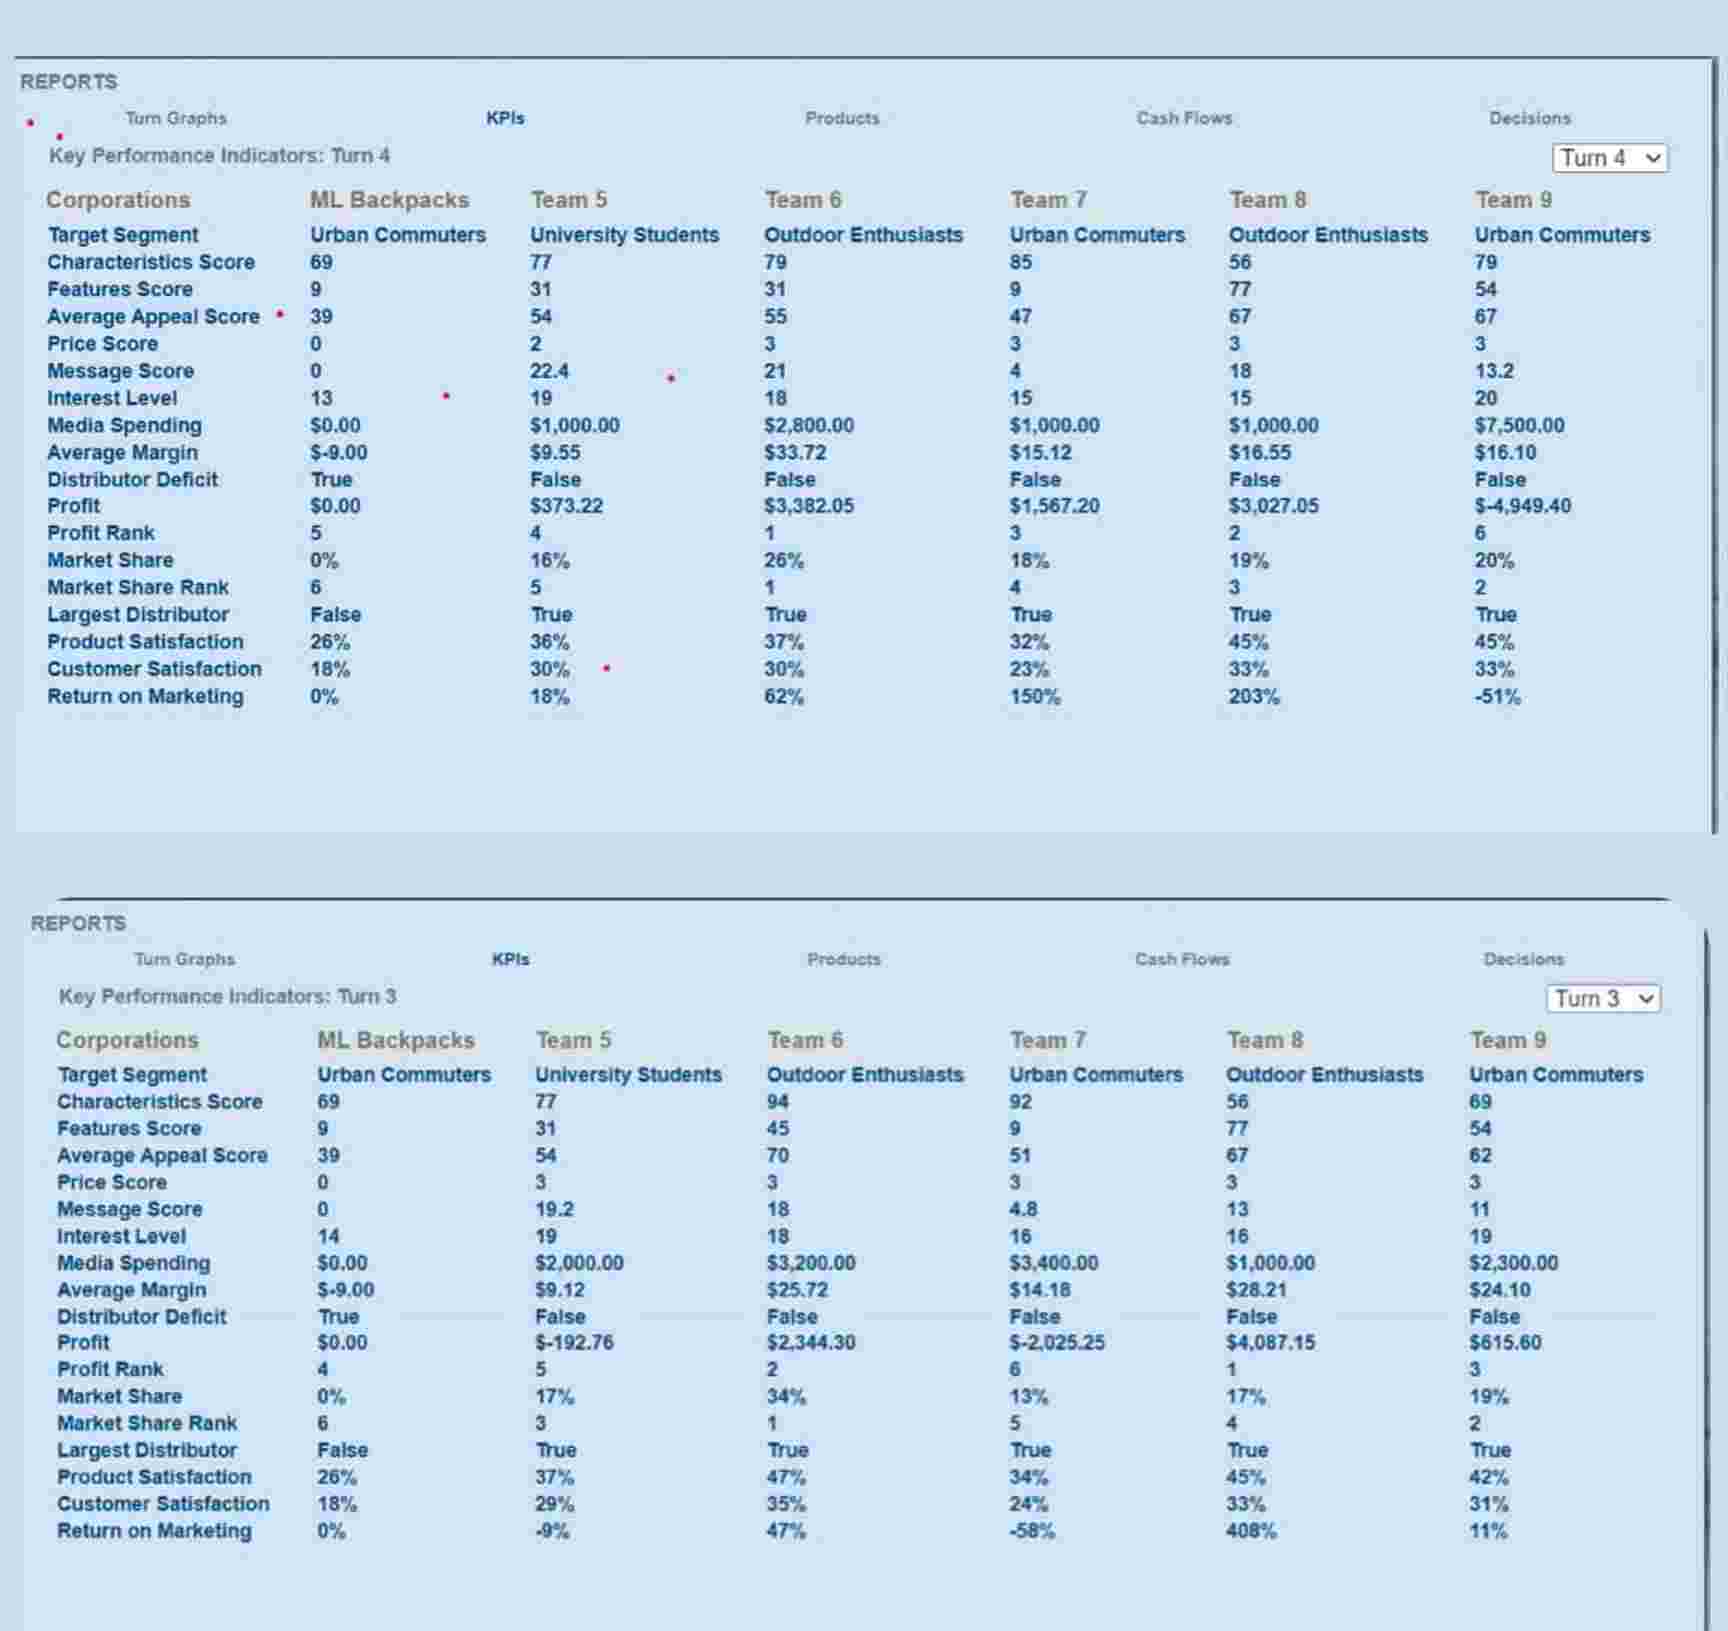Screen dimensions: 1728x1631
Task: Click Team 8 average margin $16.55
Action: (1259, 452)
